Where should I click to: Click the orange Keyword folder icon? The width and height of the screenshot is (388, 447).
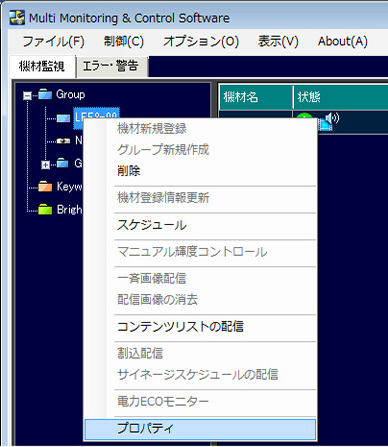[45, 186]
